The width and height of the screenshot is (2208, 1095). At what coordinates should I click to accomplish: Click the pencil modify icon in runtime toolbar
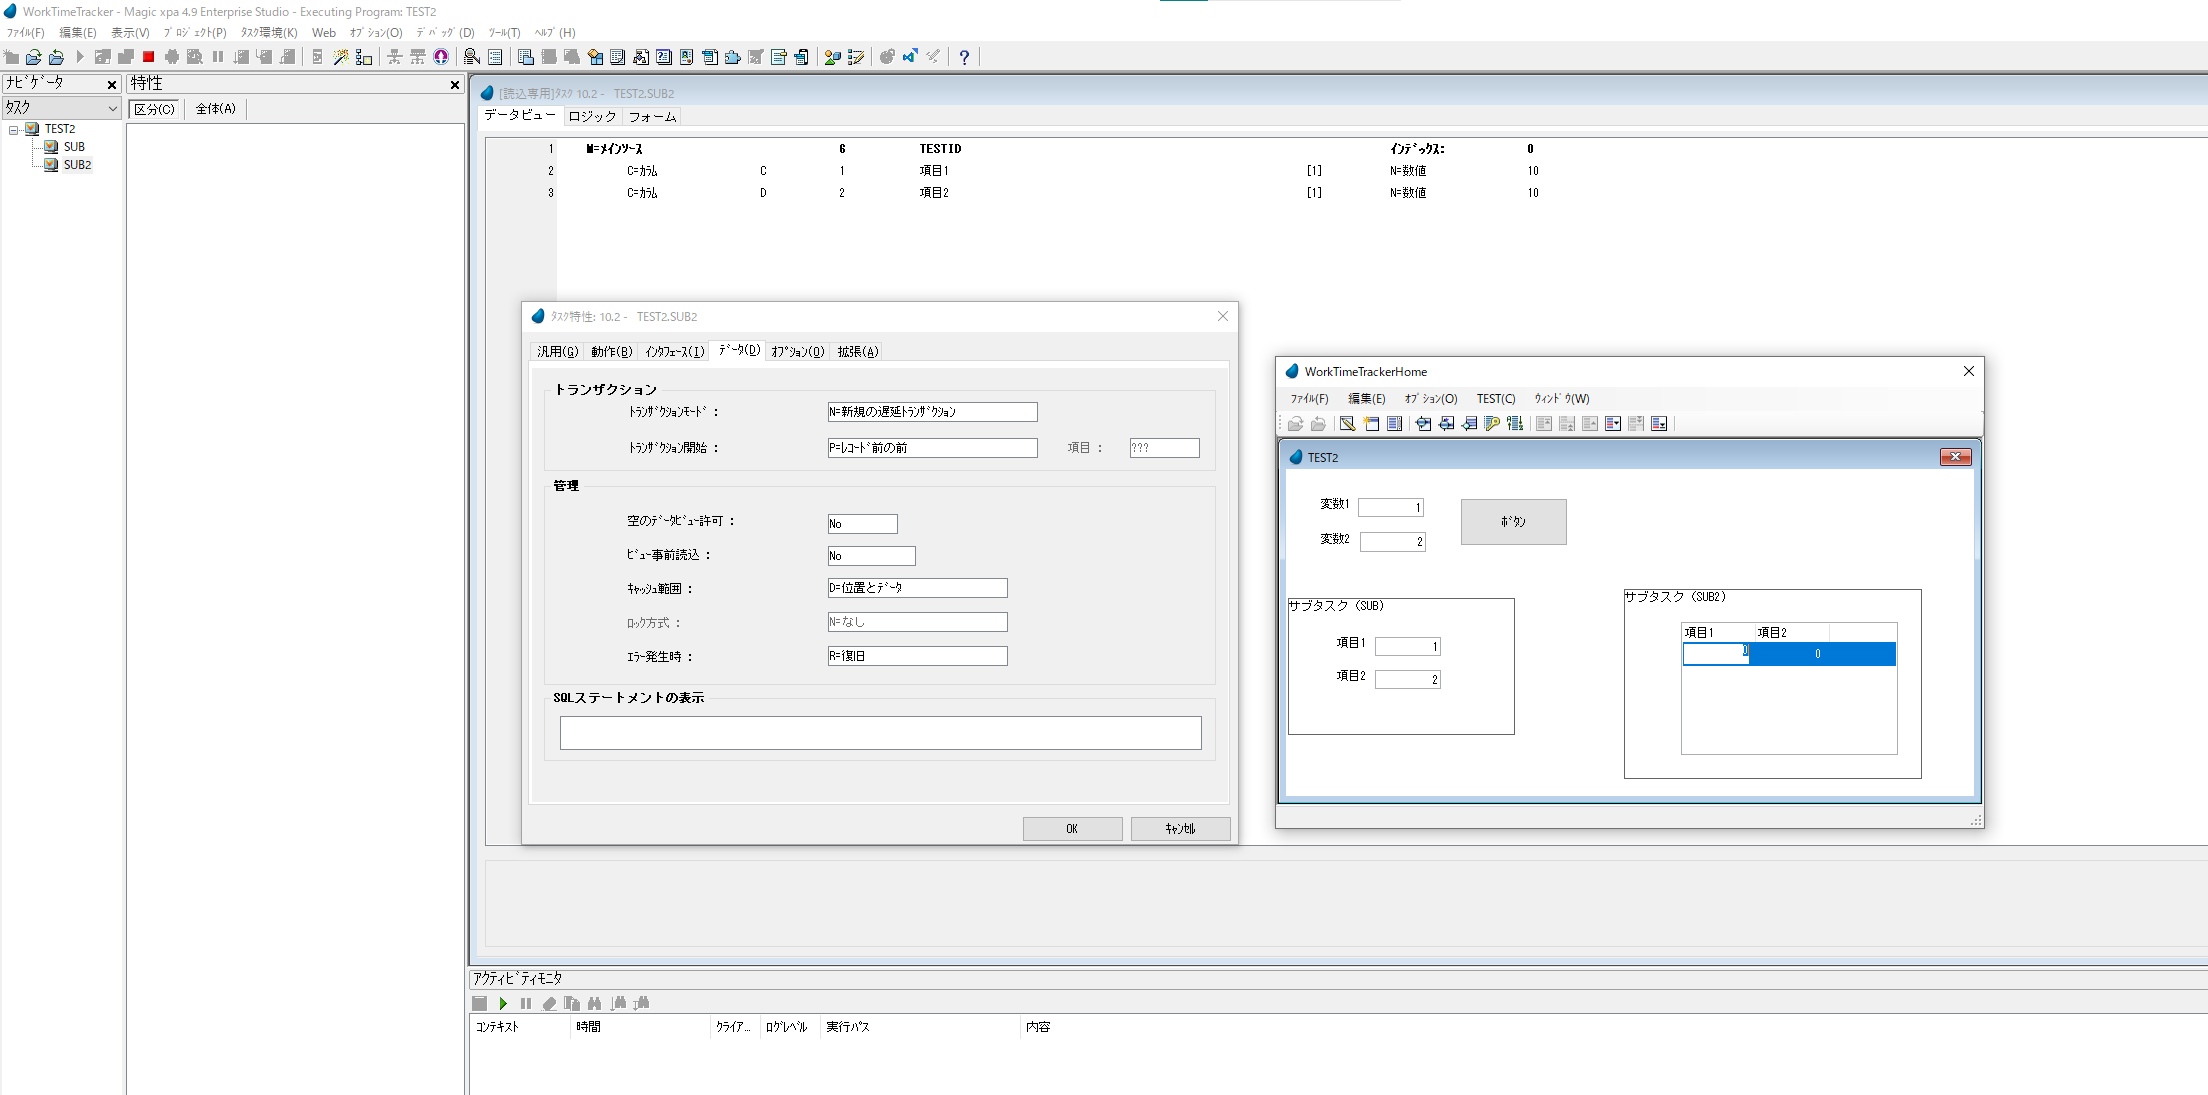click(1348, 424)
